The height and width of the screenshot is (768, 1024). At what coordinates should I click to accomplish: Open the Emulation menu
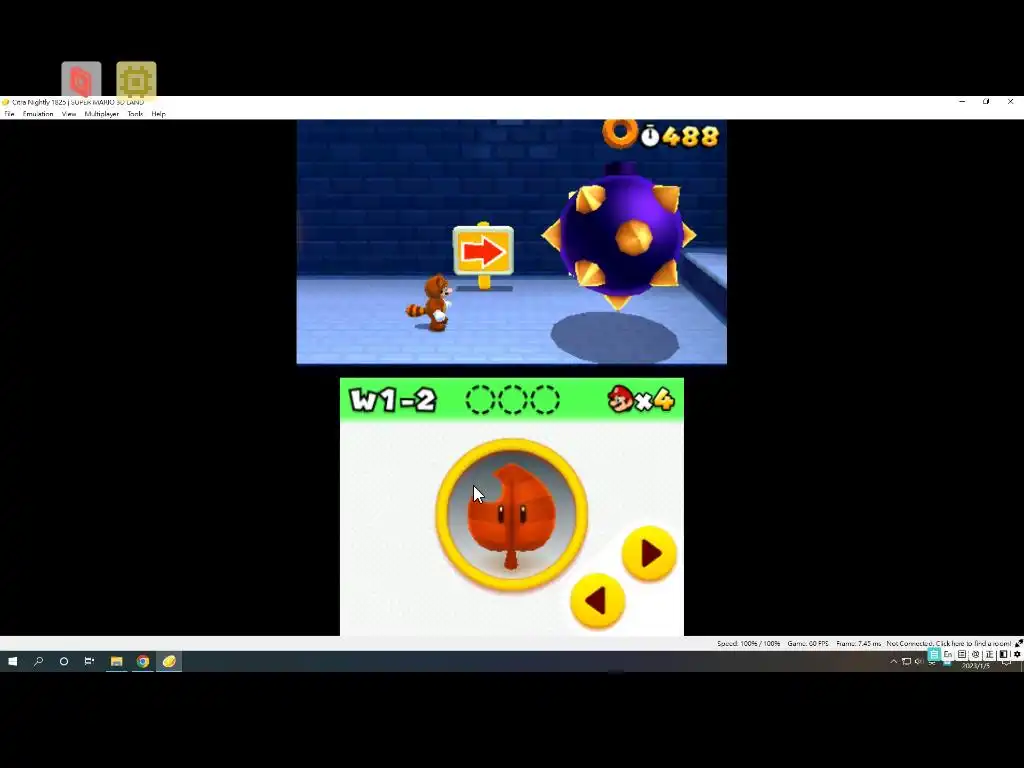(x=38, y=114)
